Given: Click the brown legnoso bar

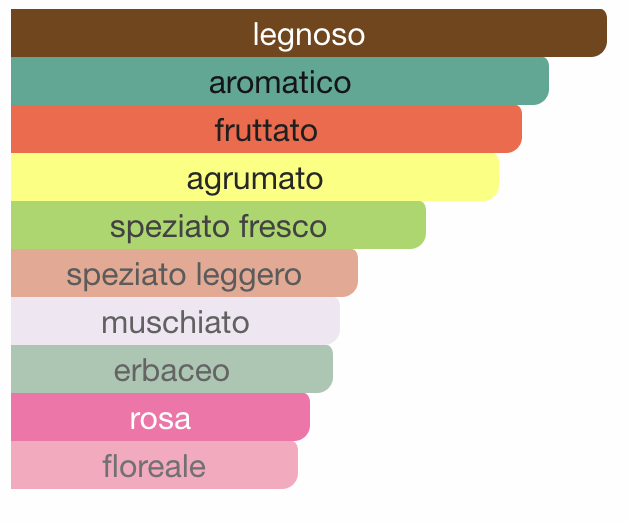Looking at the screenshot, I should (x=309, y=33).
